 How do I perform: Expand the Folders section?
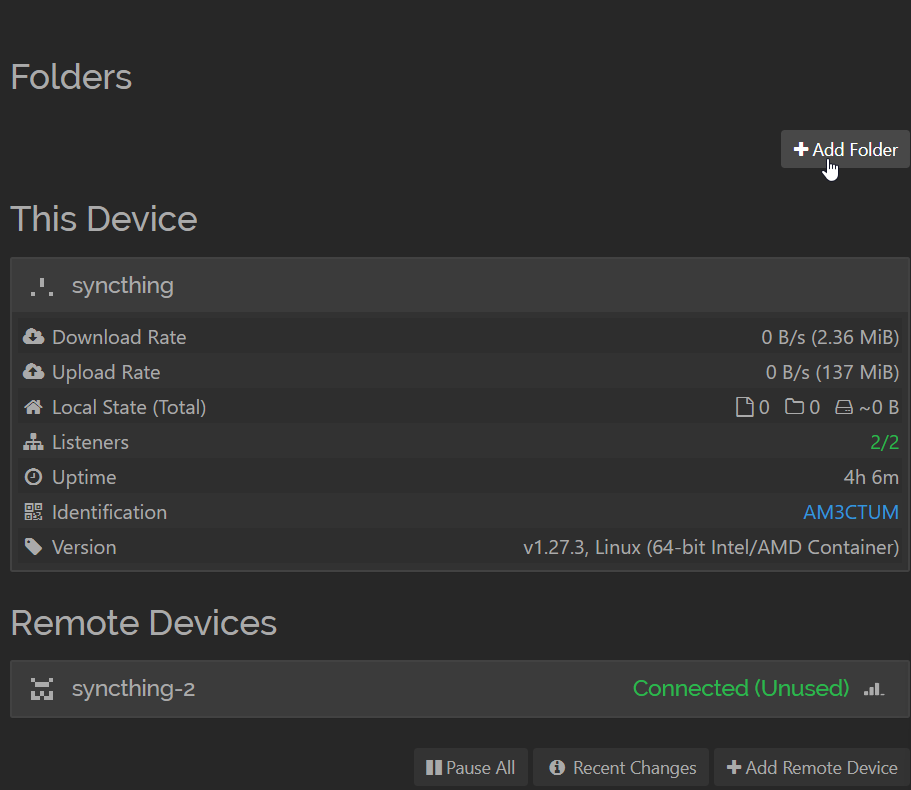coord(70,77)
